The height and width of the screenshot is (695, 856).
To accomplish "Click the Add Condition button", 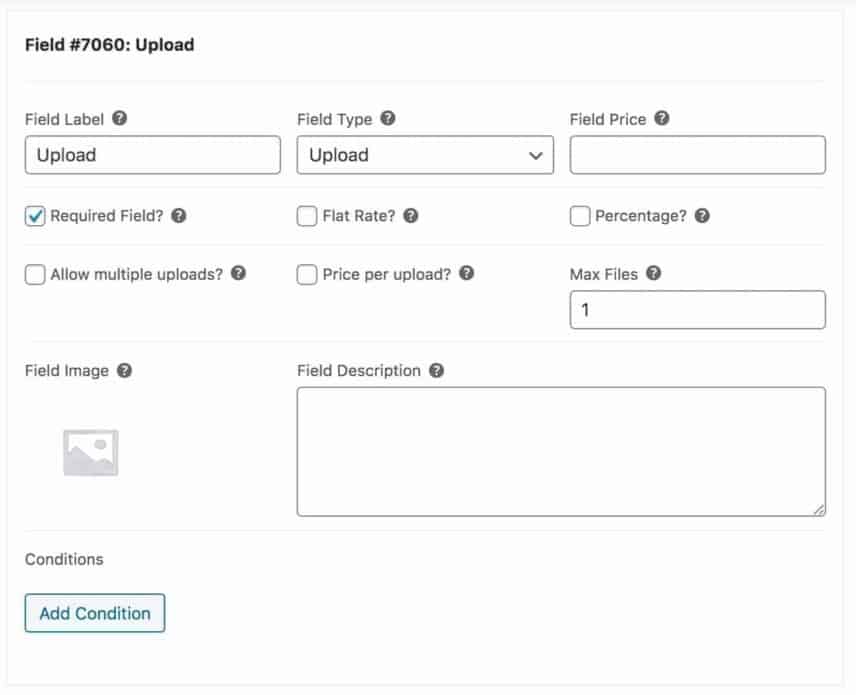I will [94, 613].
